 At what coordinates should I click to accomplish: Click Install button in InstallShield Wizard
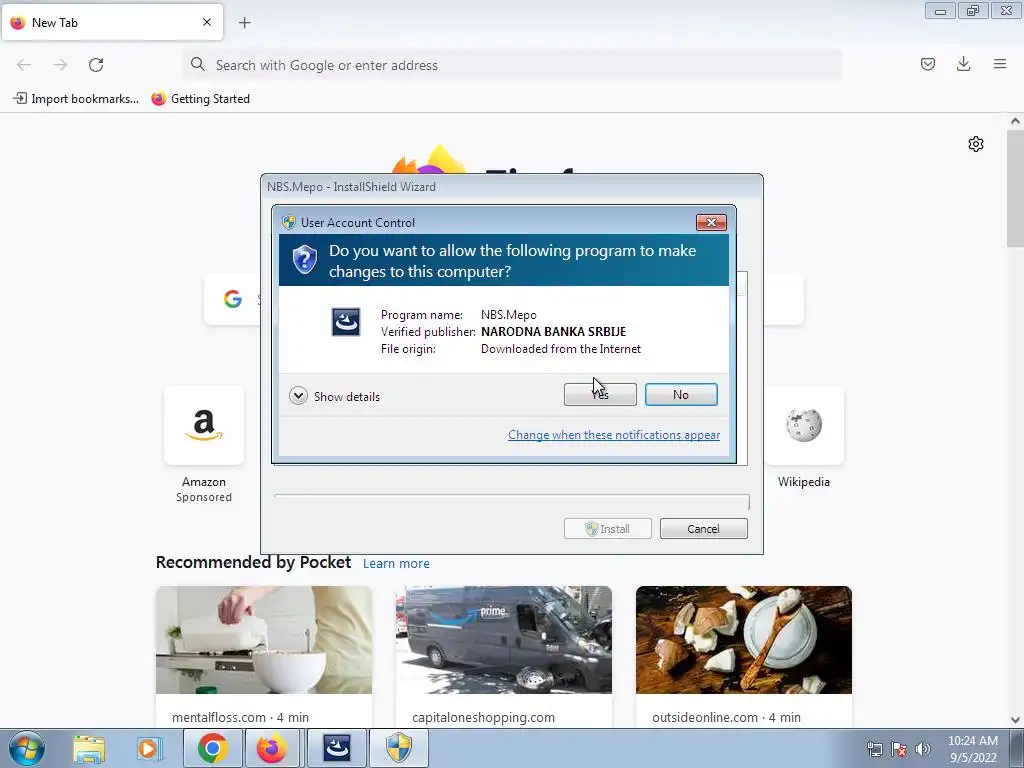[x=607, y=528]
